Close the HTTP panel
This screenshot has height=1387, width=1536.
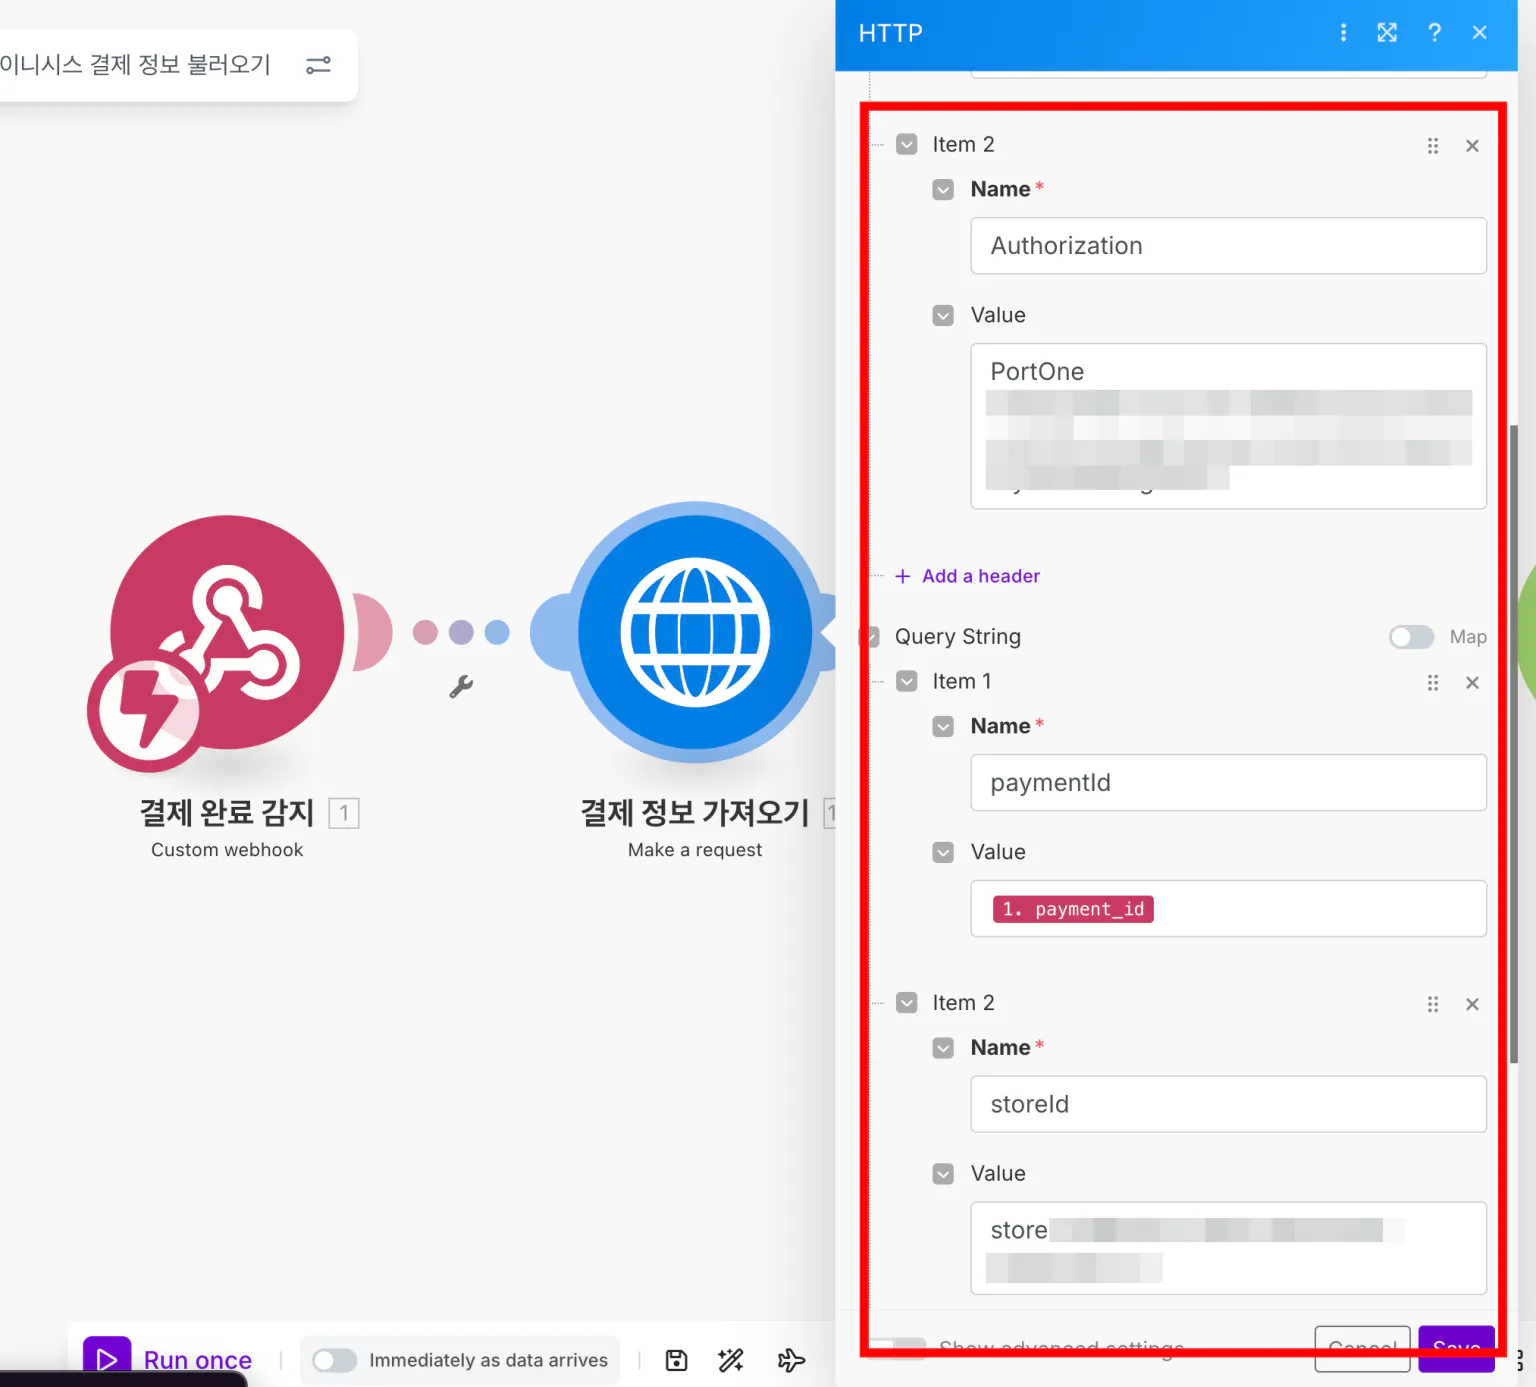[1480, 33]
